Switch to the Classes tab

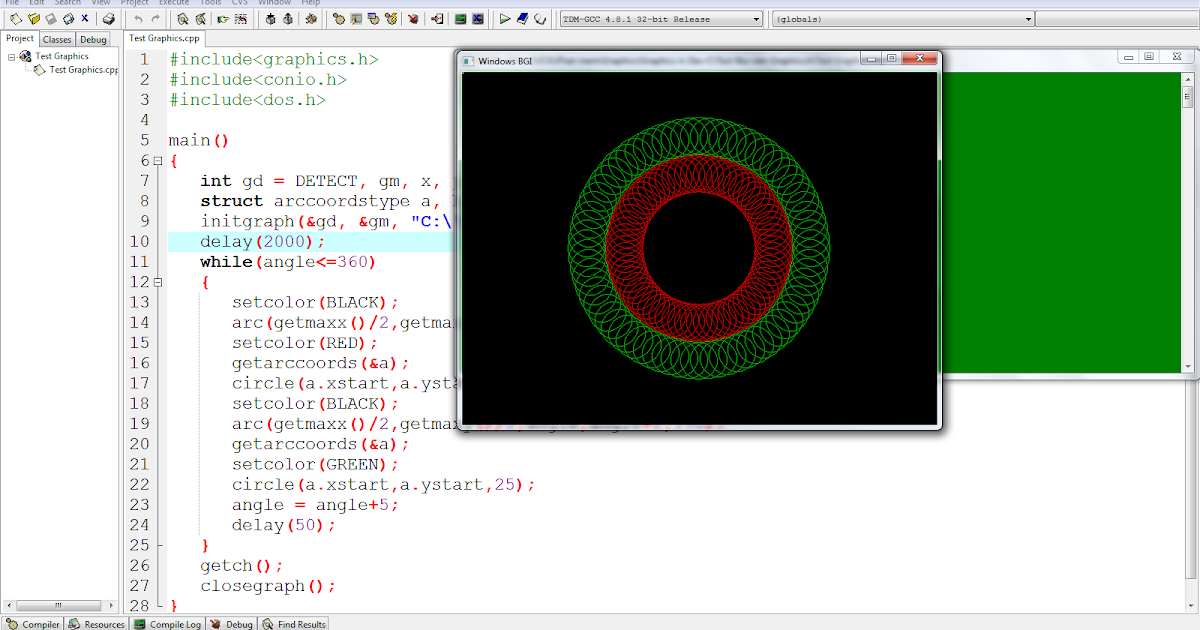click(57, 39)
